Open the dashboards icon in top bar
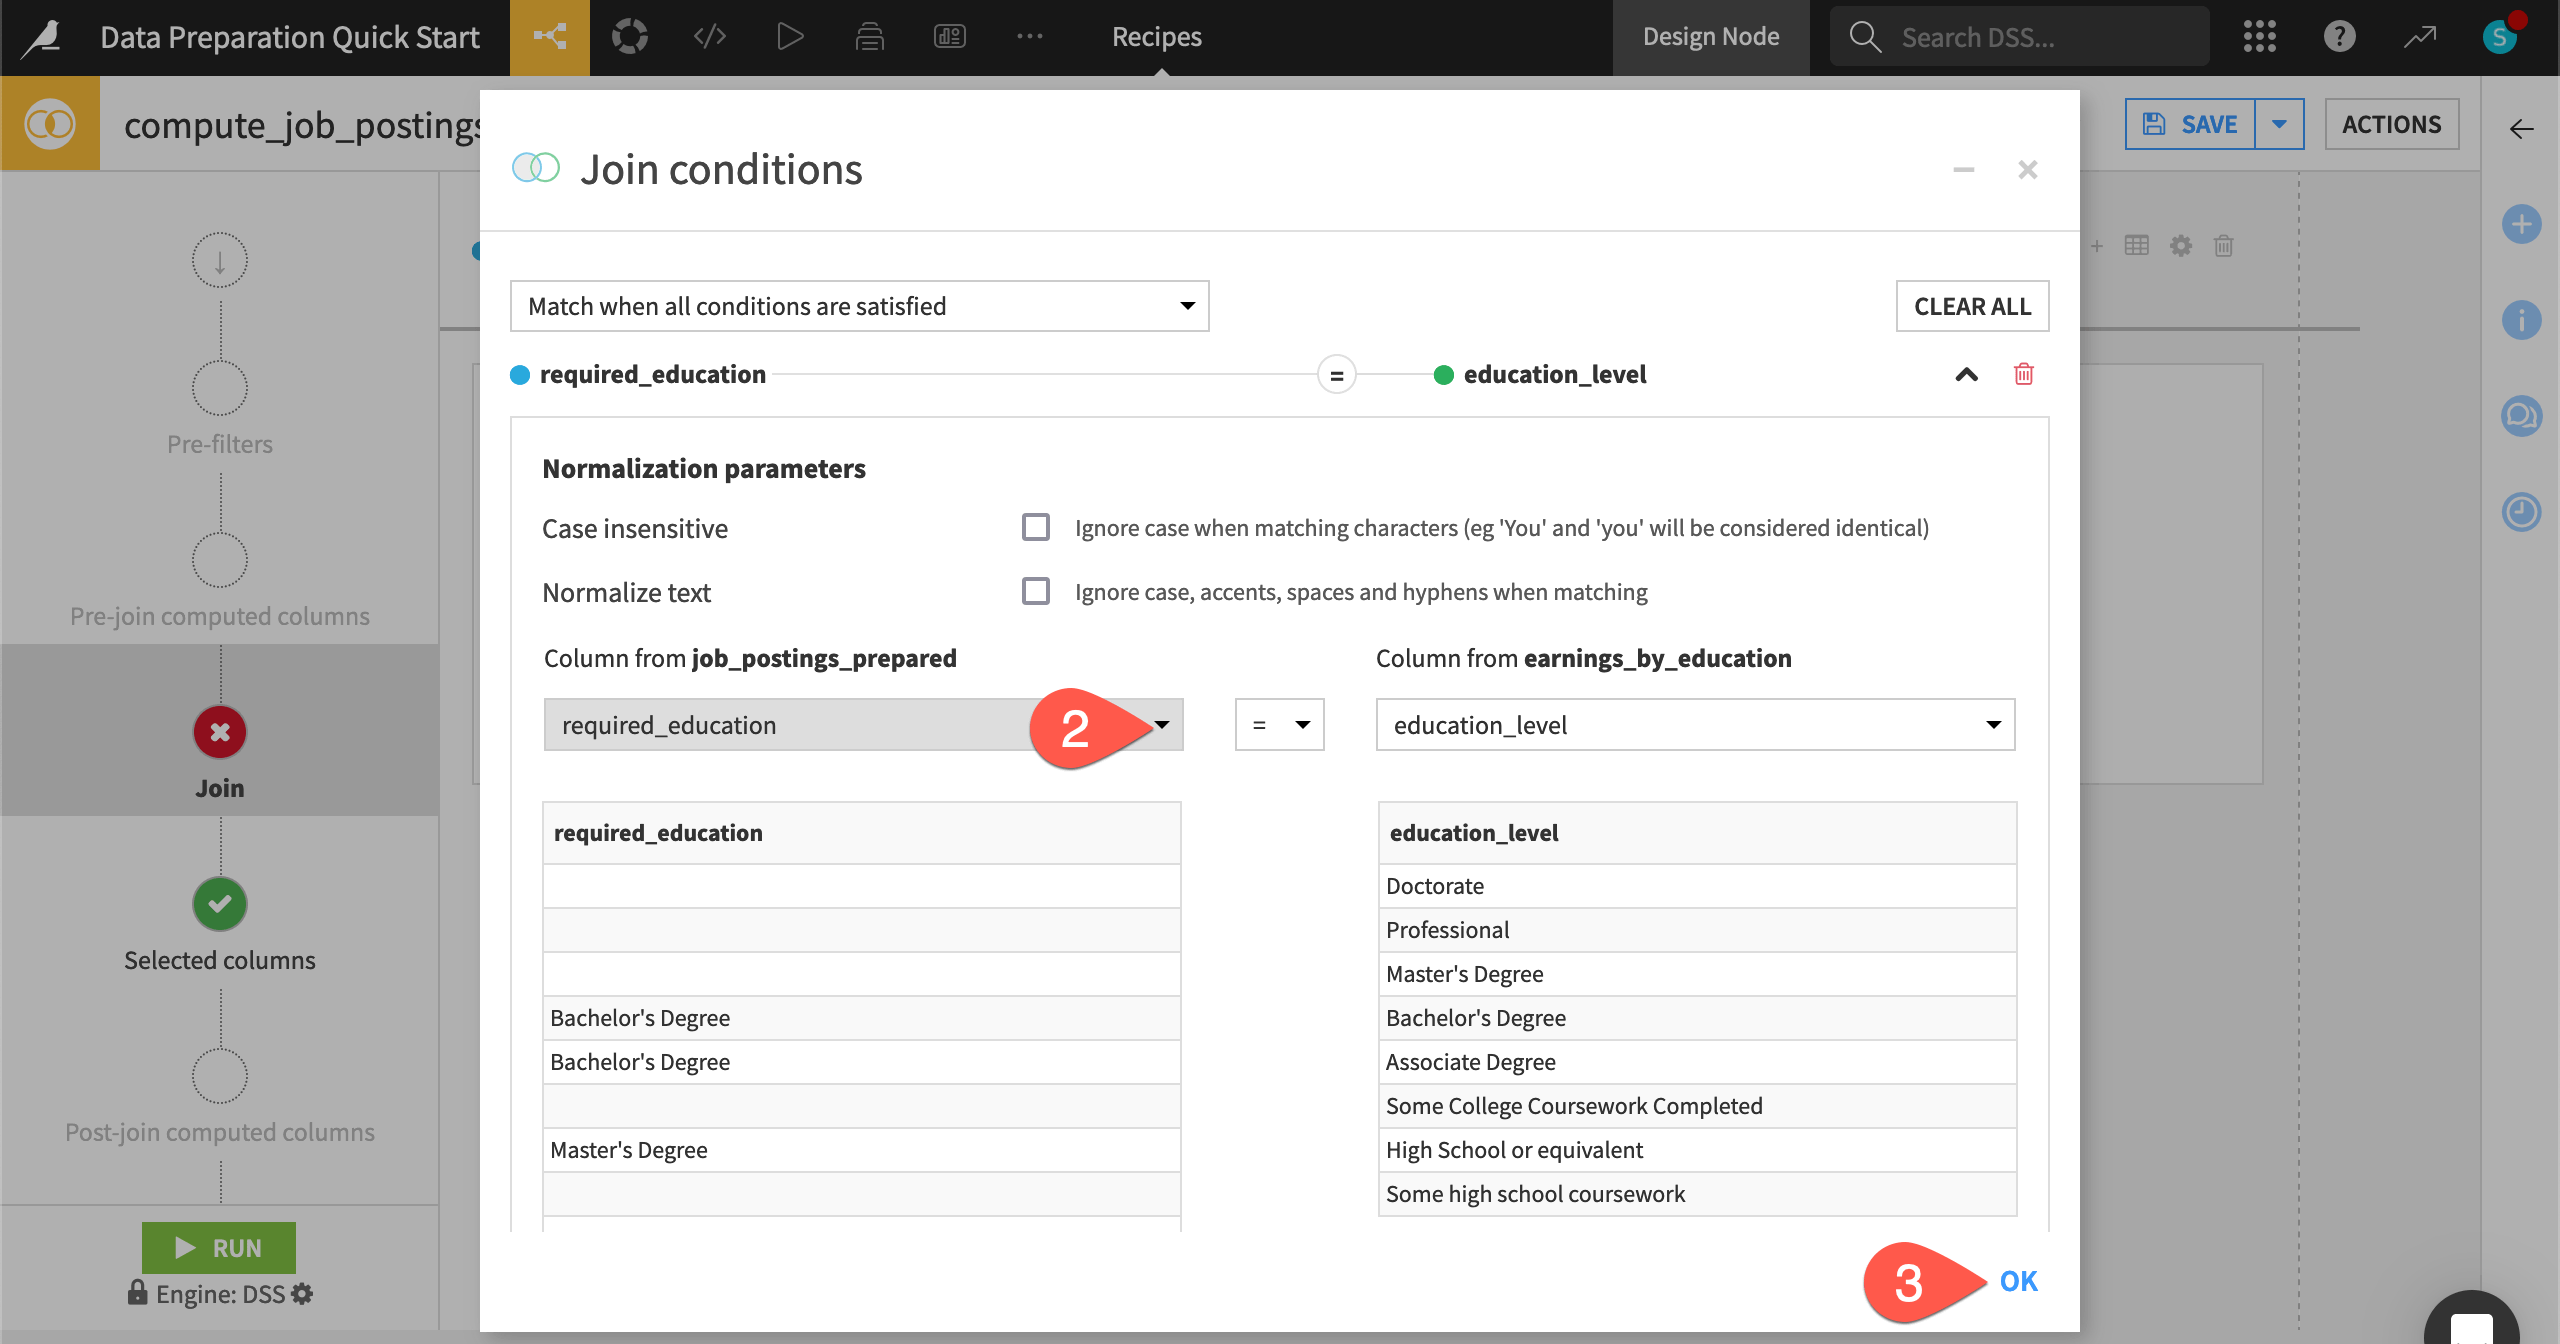This screenshot has width=2560, height=1344. coord(949,37)
